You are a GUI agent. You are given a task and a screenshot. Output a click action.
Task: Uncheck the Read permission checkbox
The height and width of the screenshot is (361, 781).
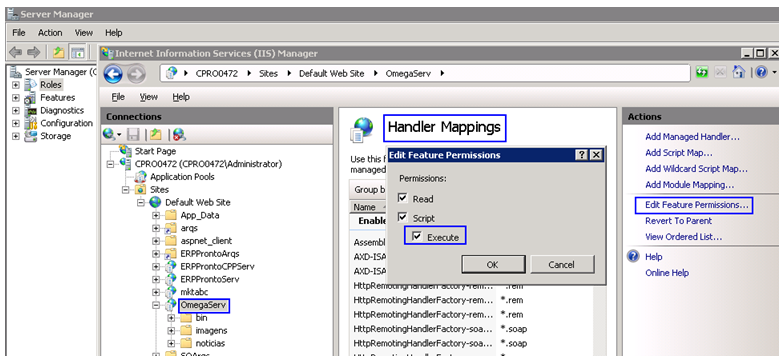click(x=403, y=199)
